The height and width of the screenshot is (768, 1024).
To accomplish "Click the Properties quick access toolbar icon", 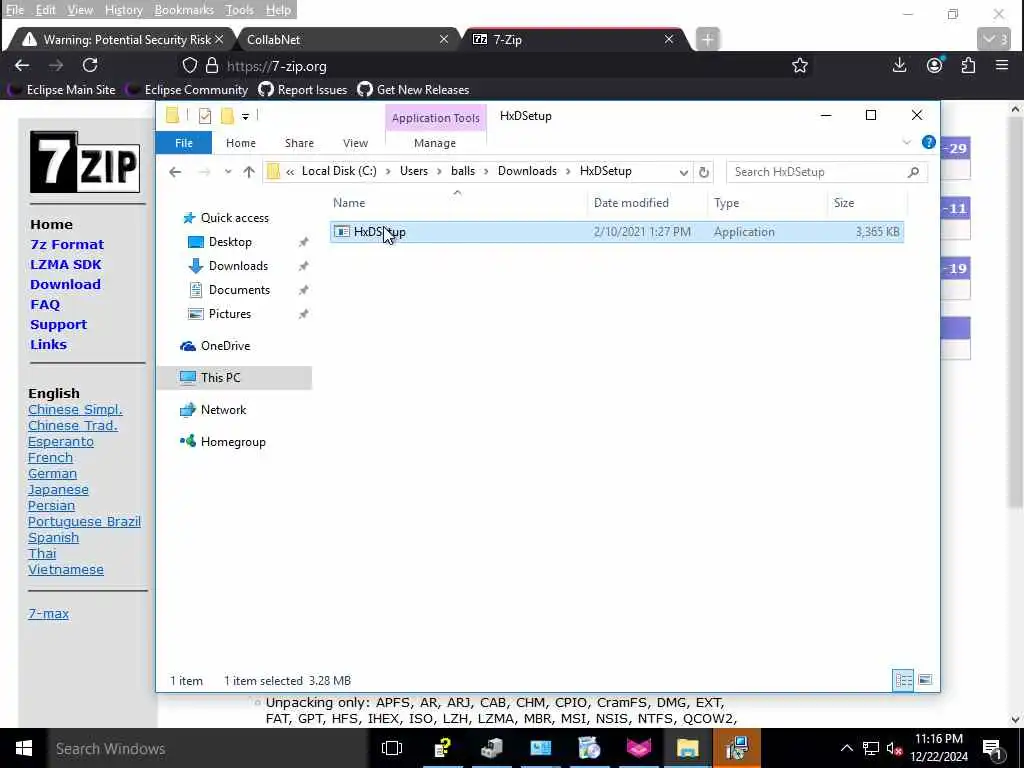I will click(x=204, y=116).
